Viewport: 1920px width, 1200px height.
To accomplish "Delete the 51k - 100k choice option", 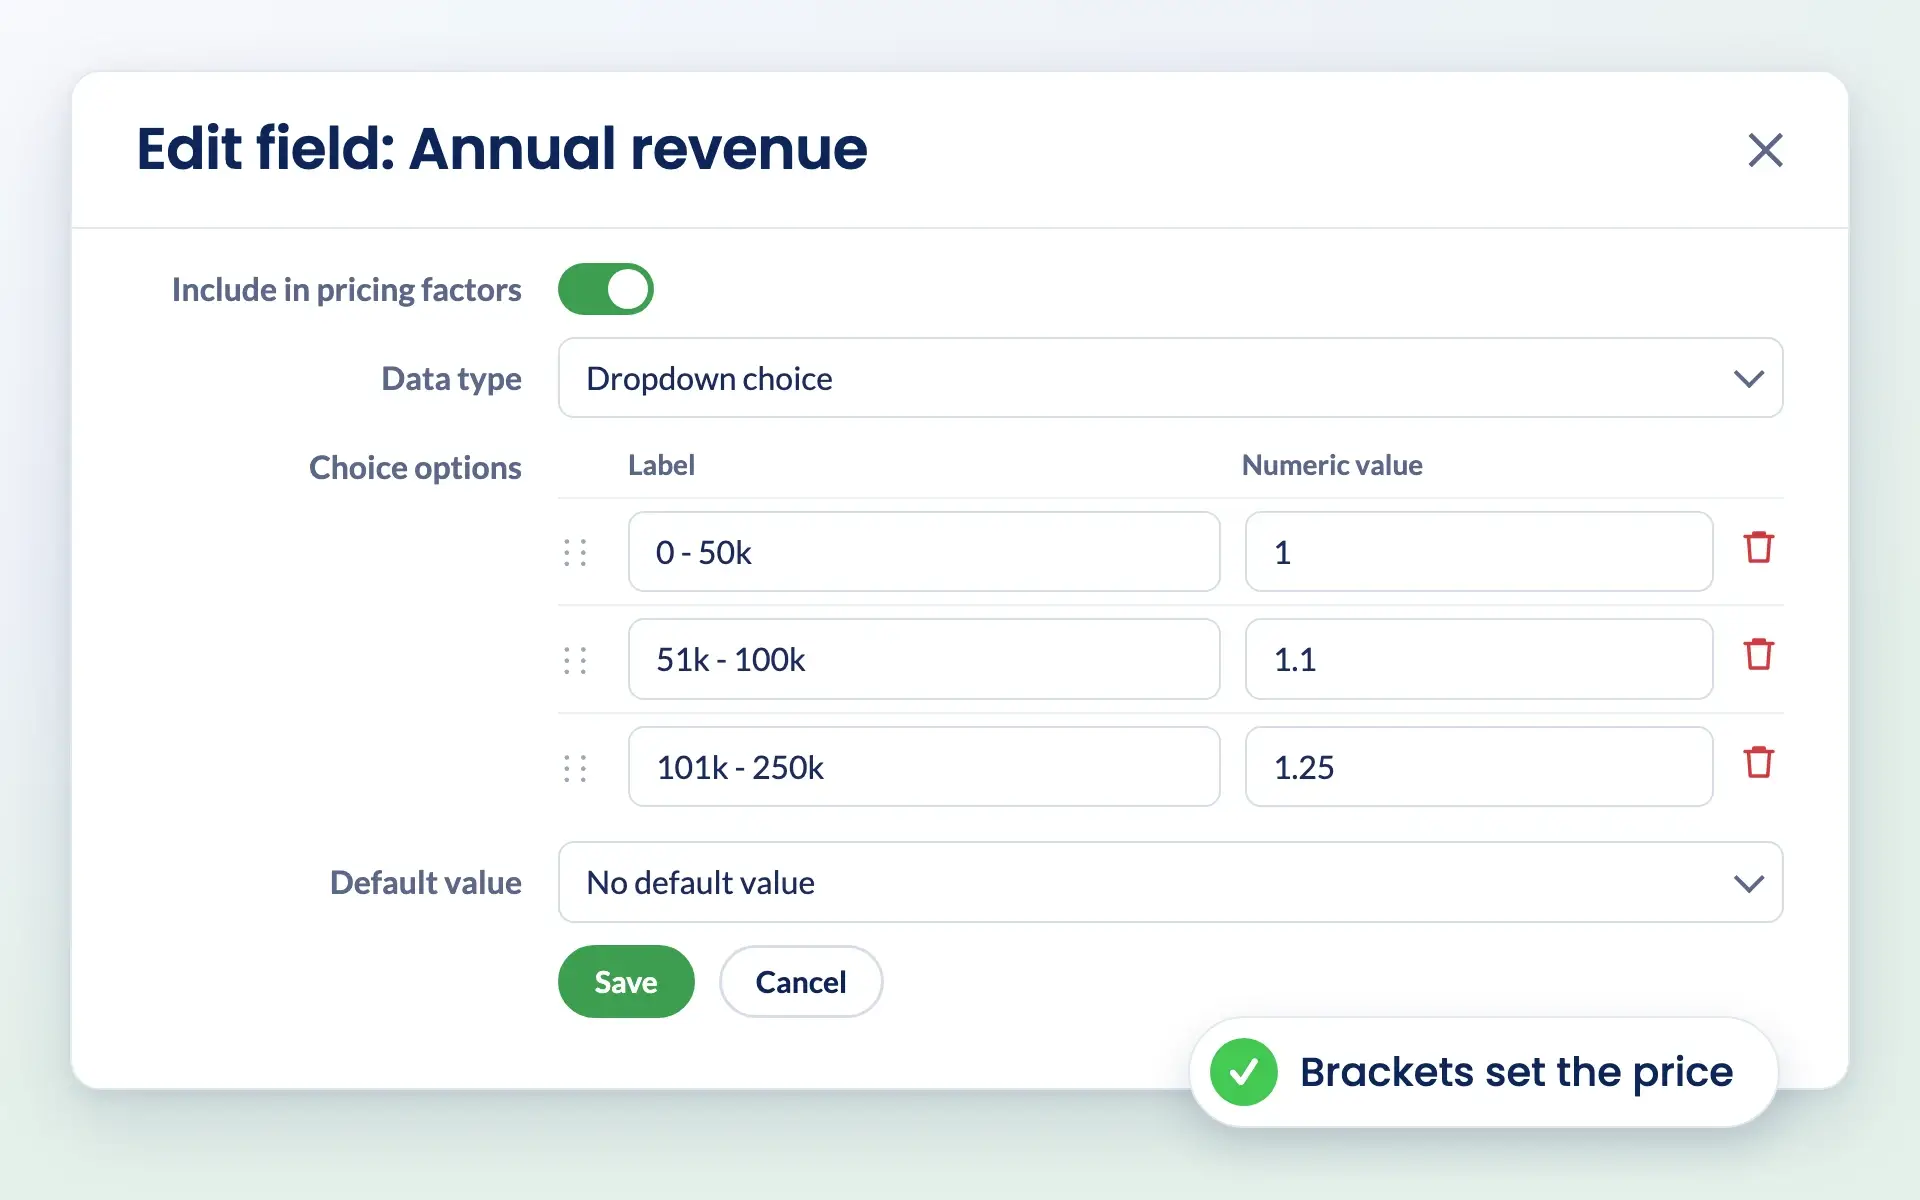I will click(x=1758, y=655).
